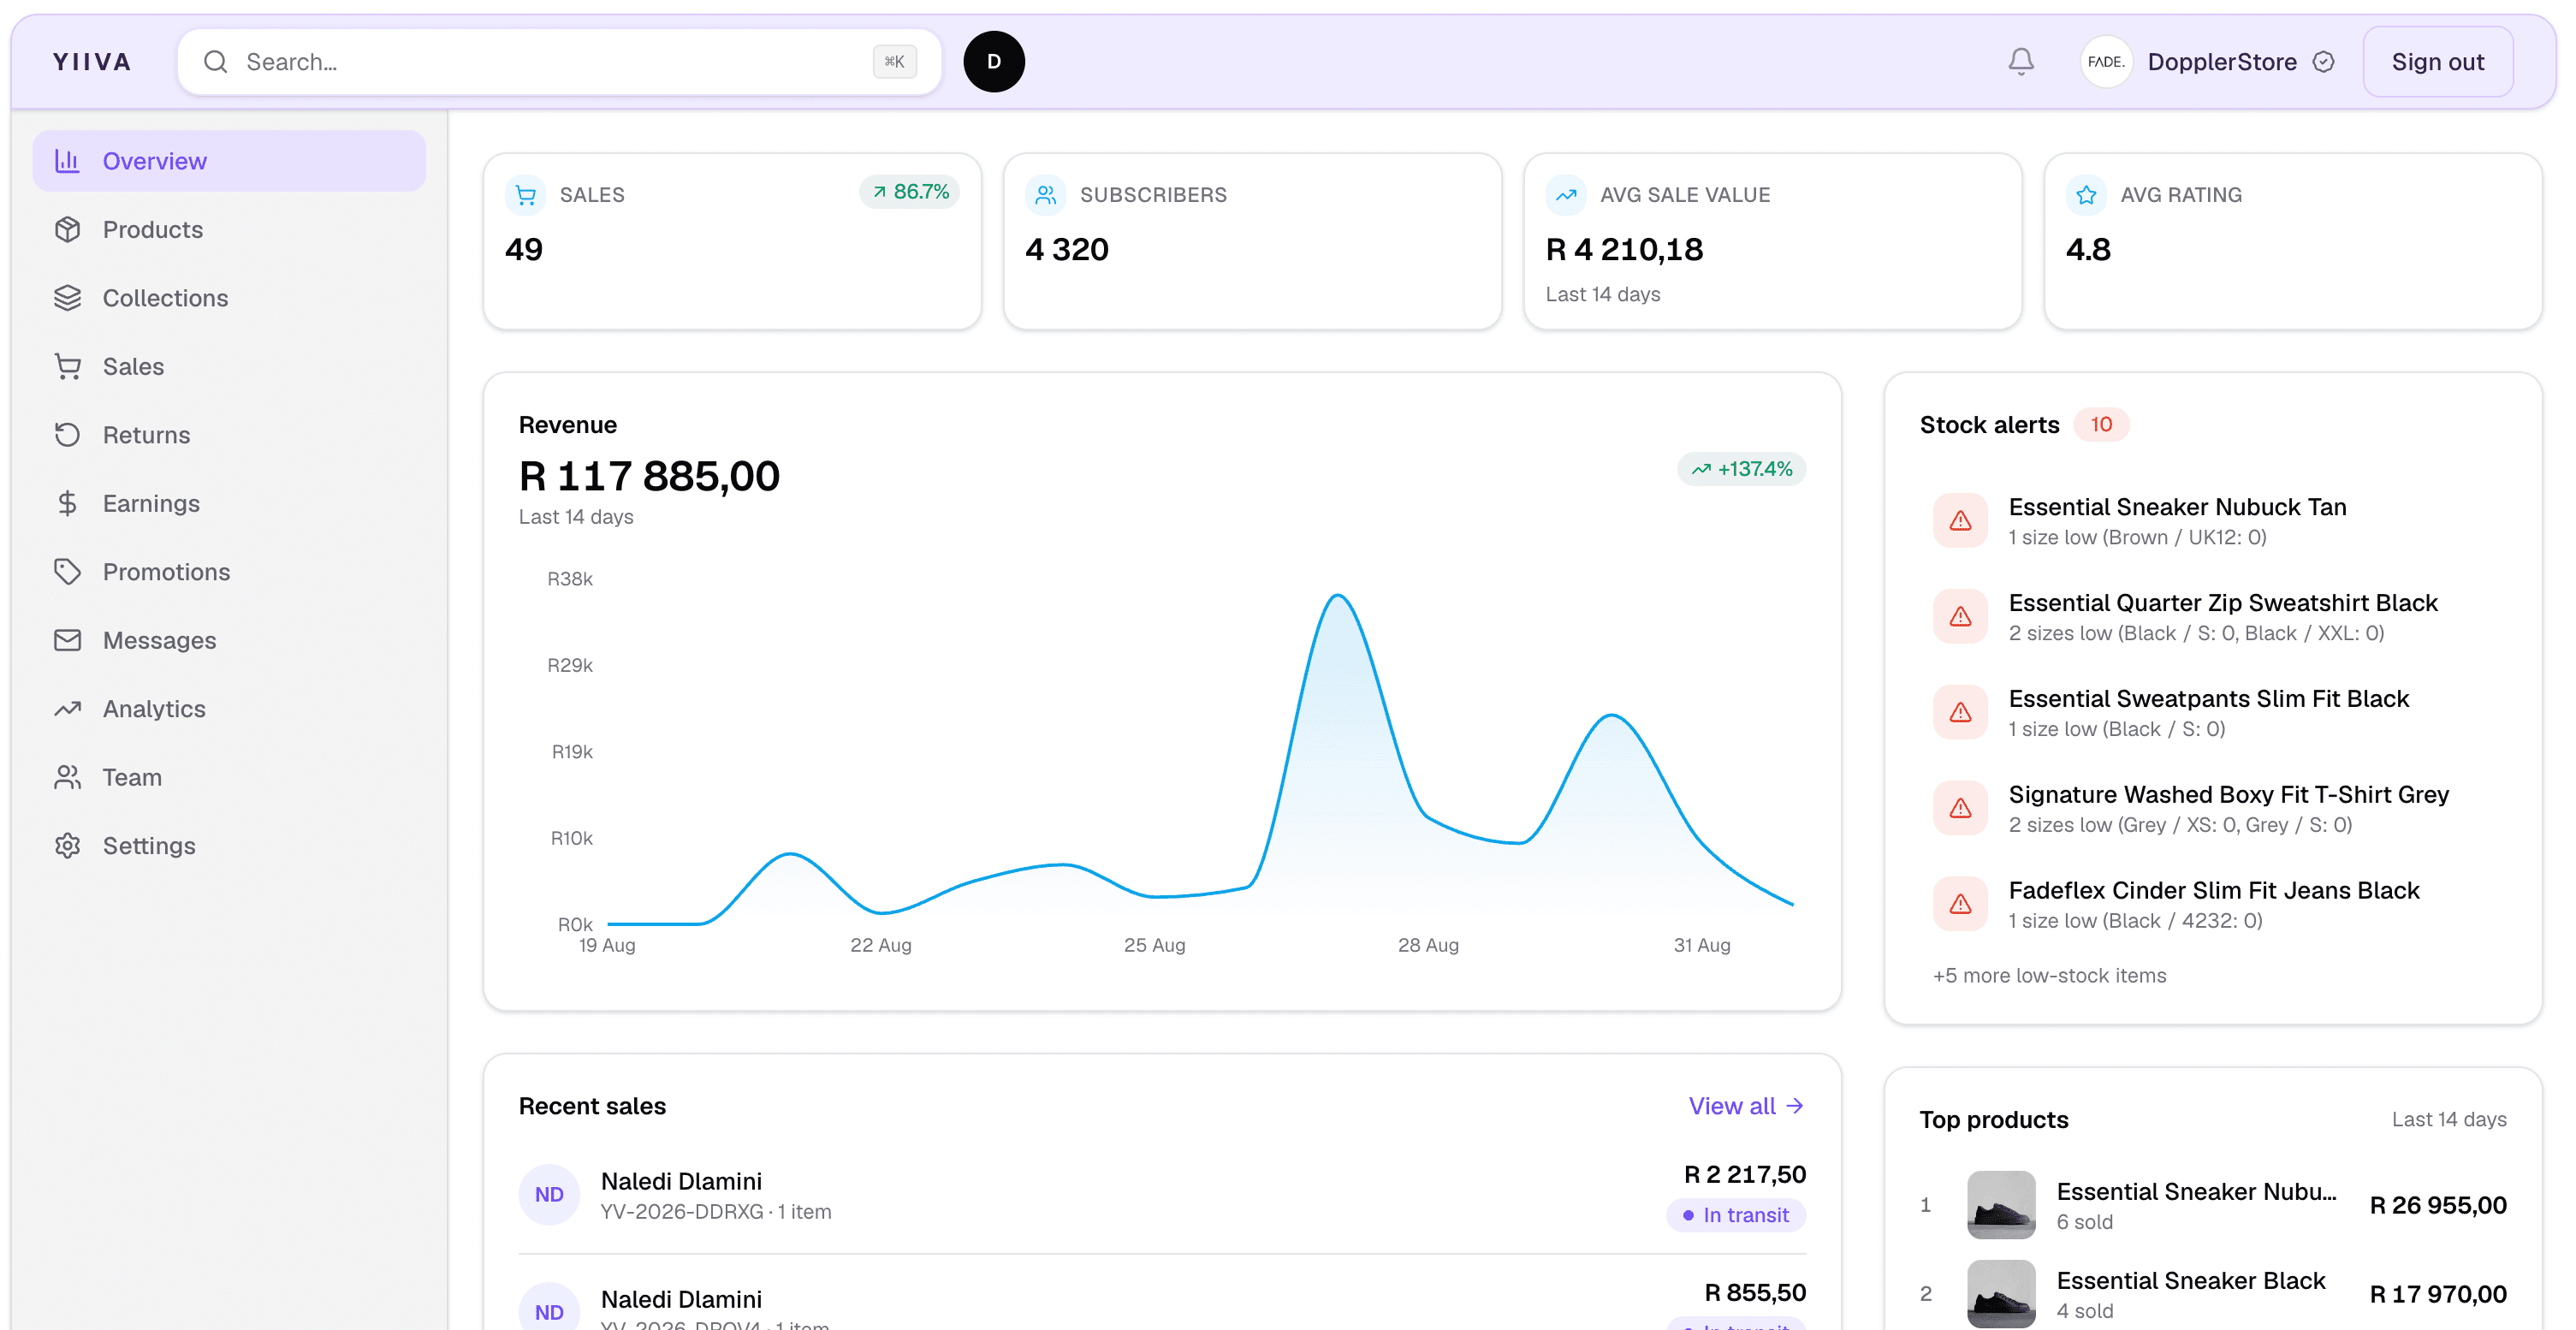Click the verified check badge beside DopplerStore

click(2324, 62)
